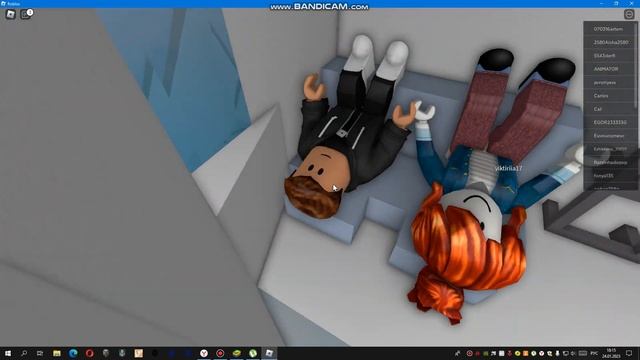Open Windows taskbar search

pyautogui.click(x=24, y=353)
